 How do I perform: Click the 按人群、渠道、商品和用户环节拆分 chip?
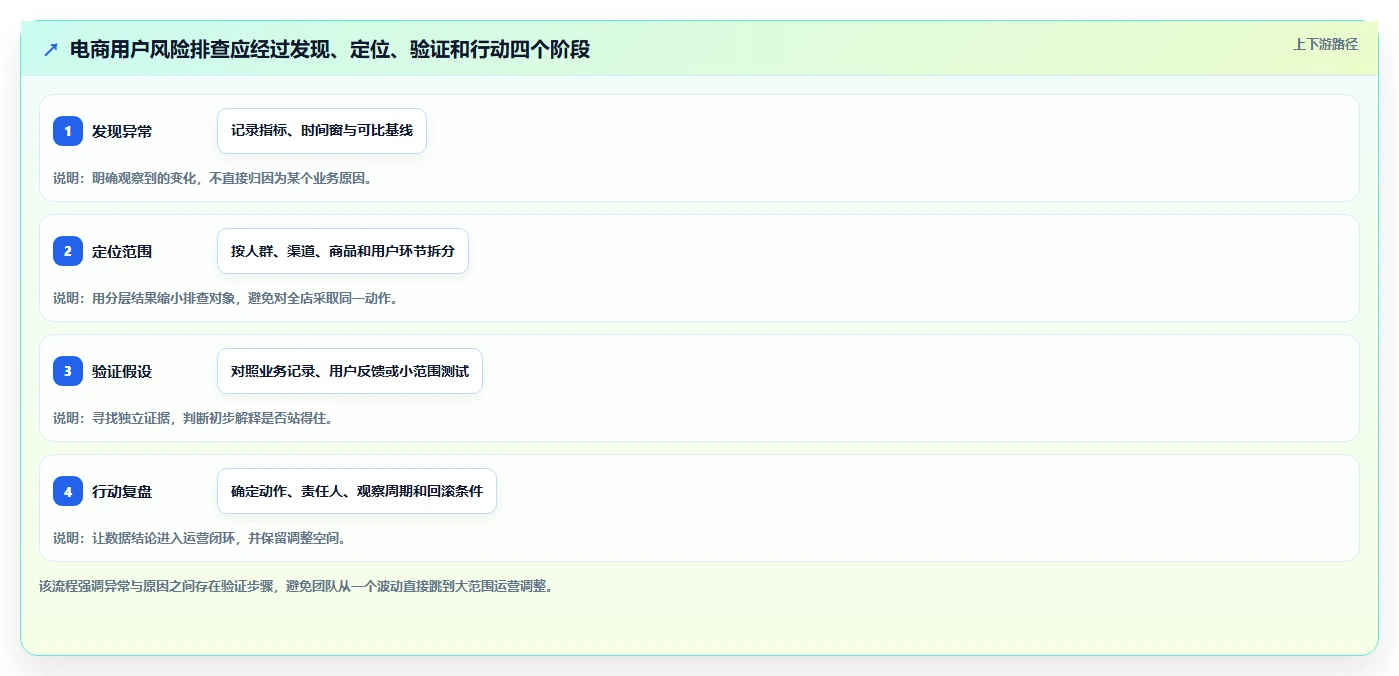(343, 251)
